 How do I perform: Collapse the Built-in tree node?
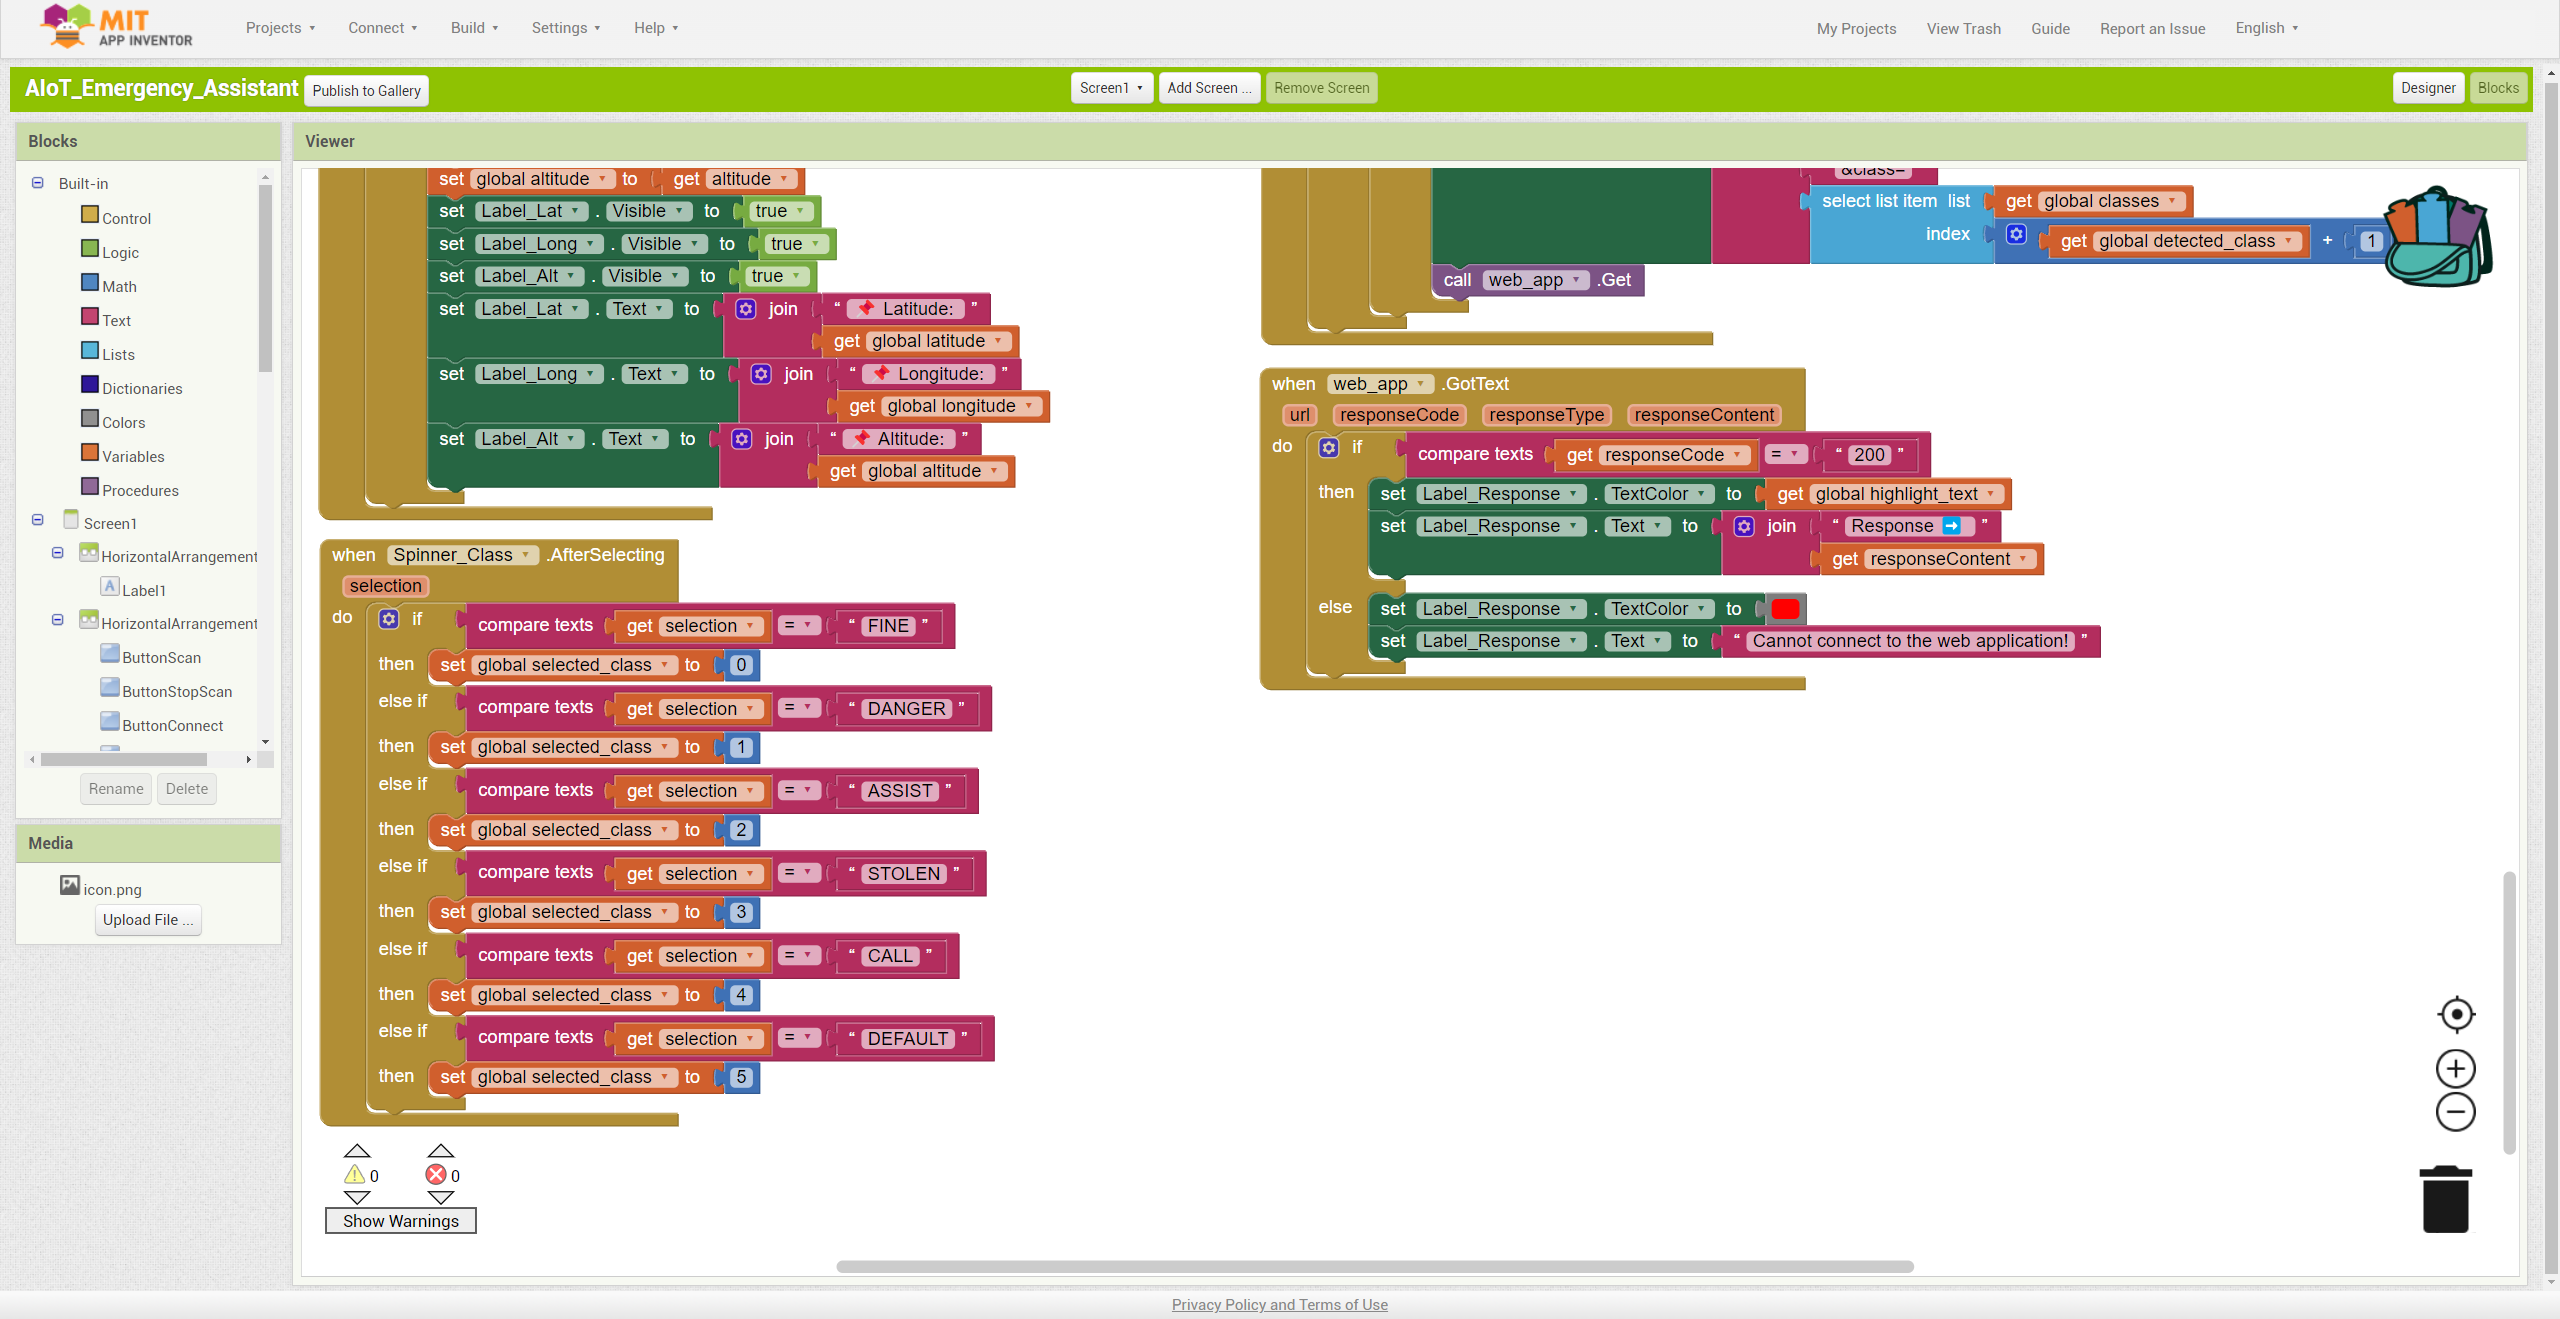(x=38, y=183)
